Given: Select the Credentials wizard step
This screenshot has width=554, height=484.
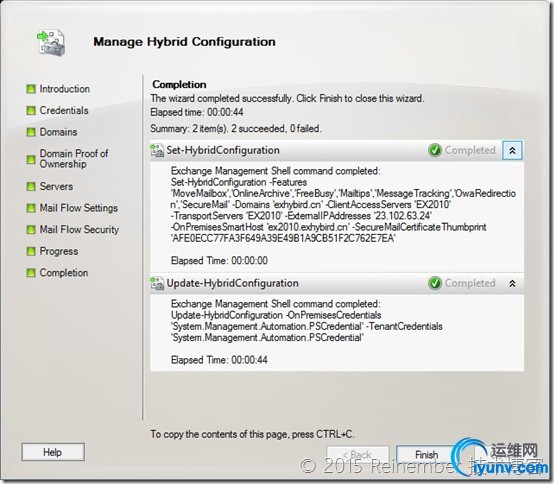Looking at the screenshot, I should point(64,111).
